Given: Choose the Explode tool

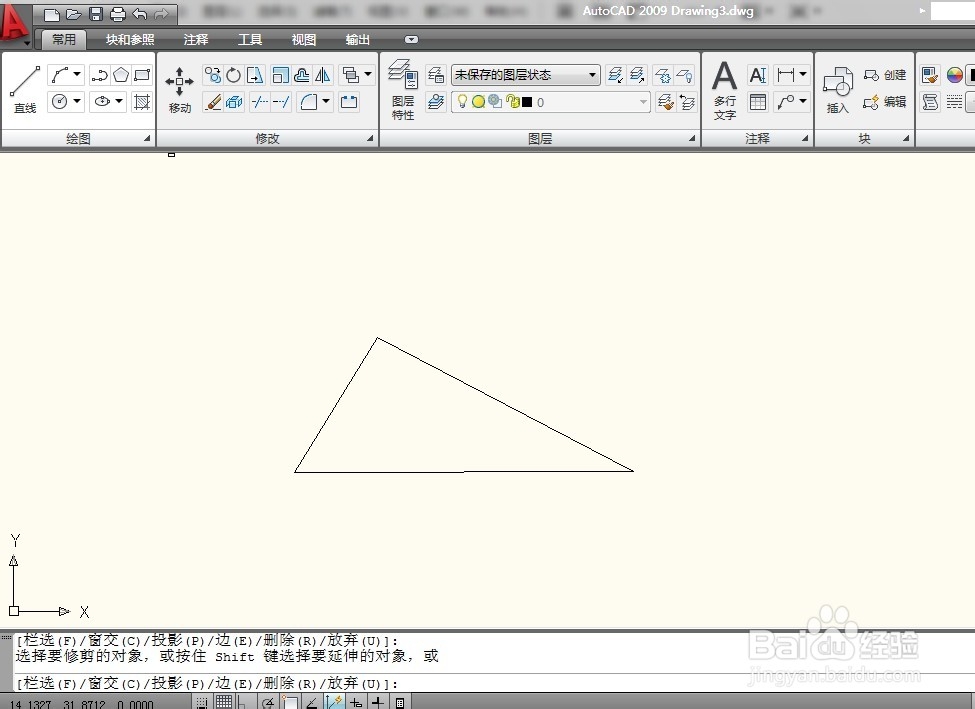Looking at the screenshot, I should [x=234, y=101].
